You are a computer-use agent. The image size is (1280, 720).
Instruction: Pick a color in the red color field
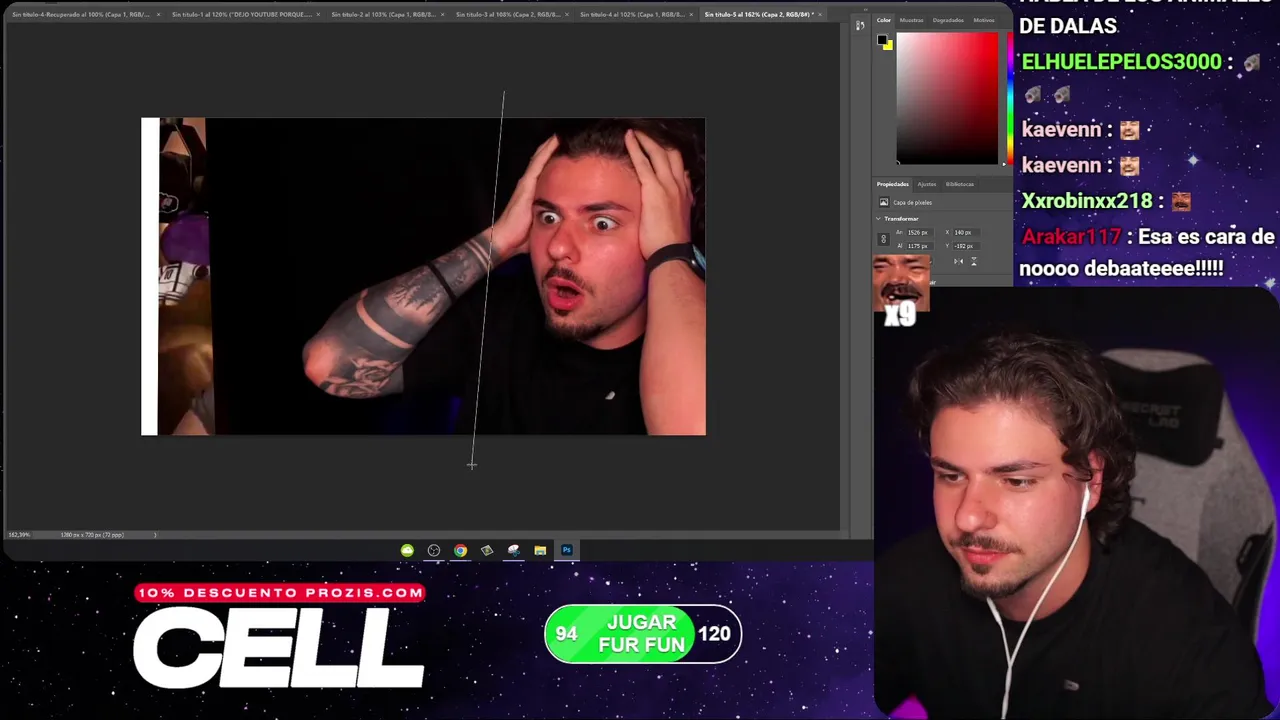pos(946,98)
